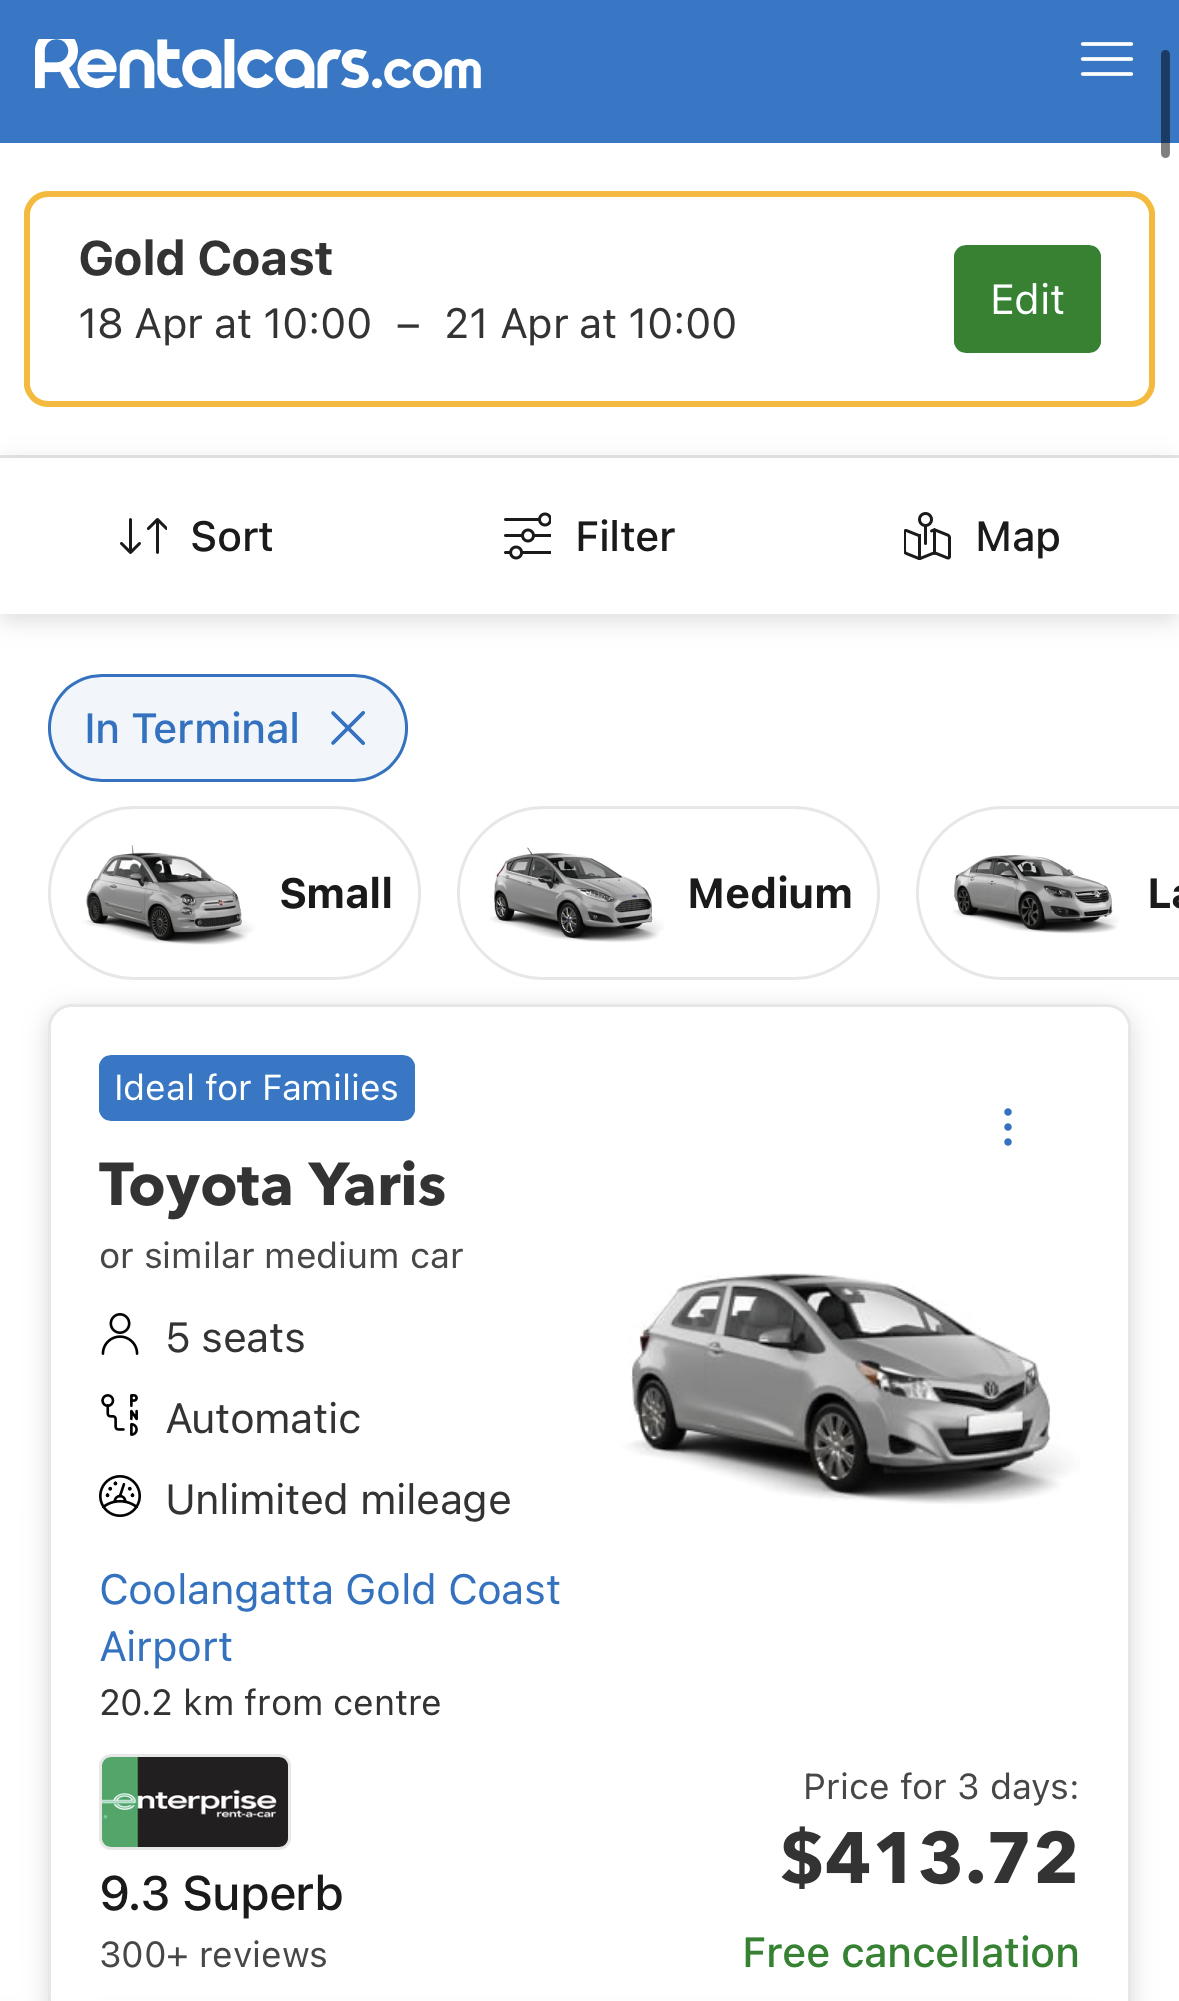The height and width of the screenshot is (2001, 1179).
Task: Select the Small car category
Action: [x=235, y=893]
